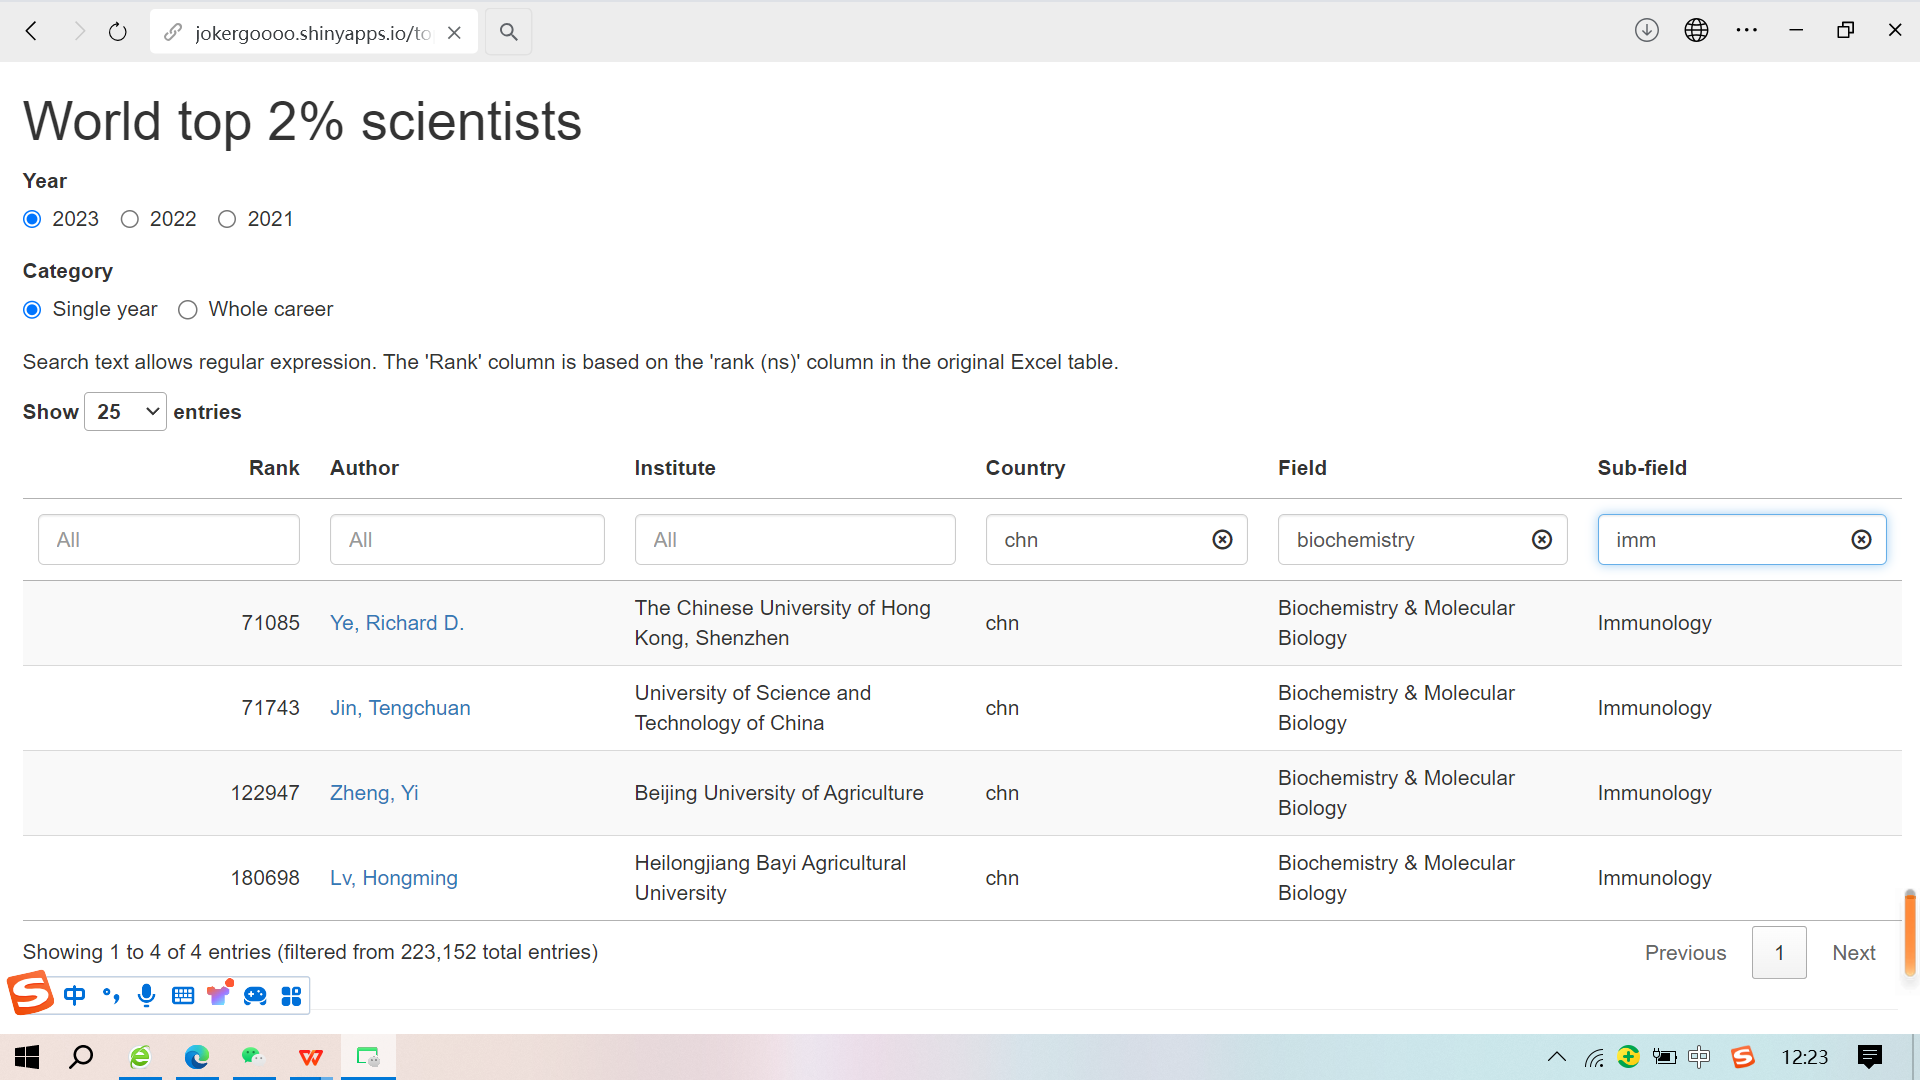Click the Sogou microphone voice input icon
This screenshot has height=1080, width=1920.
(x=147, y=995)
